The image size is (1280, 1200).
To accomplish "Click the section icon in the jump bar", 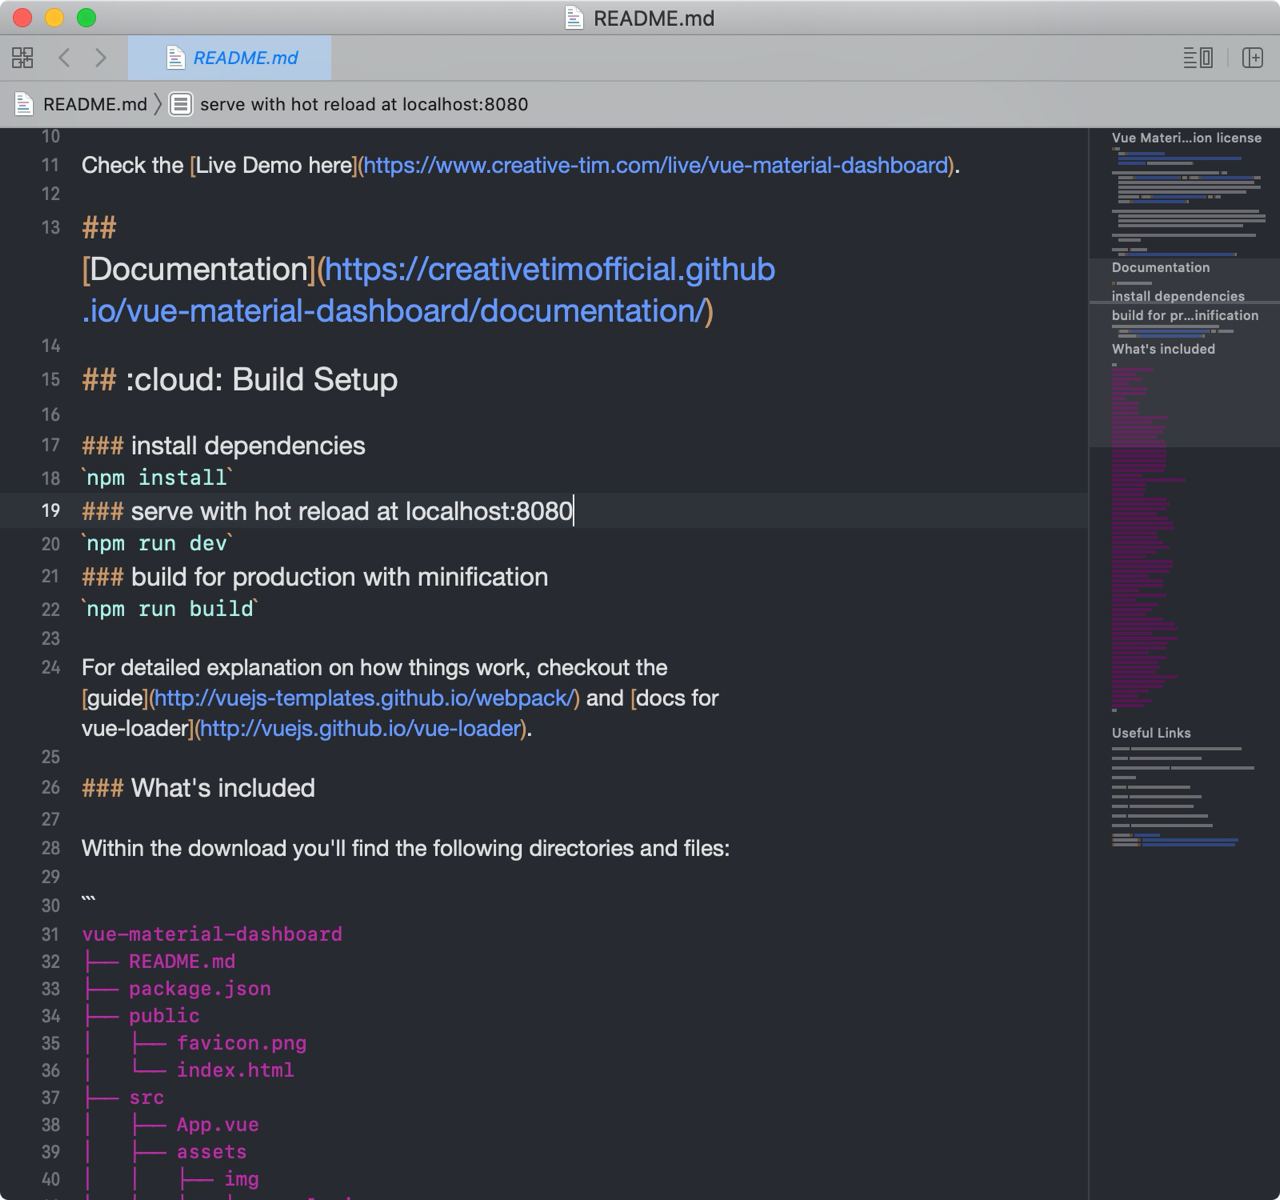I will point(181,104).
